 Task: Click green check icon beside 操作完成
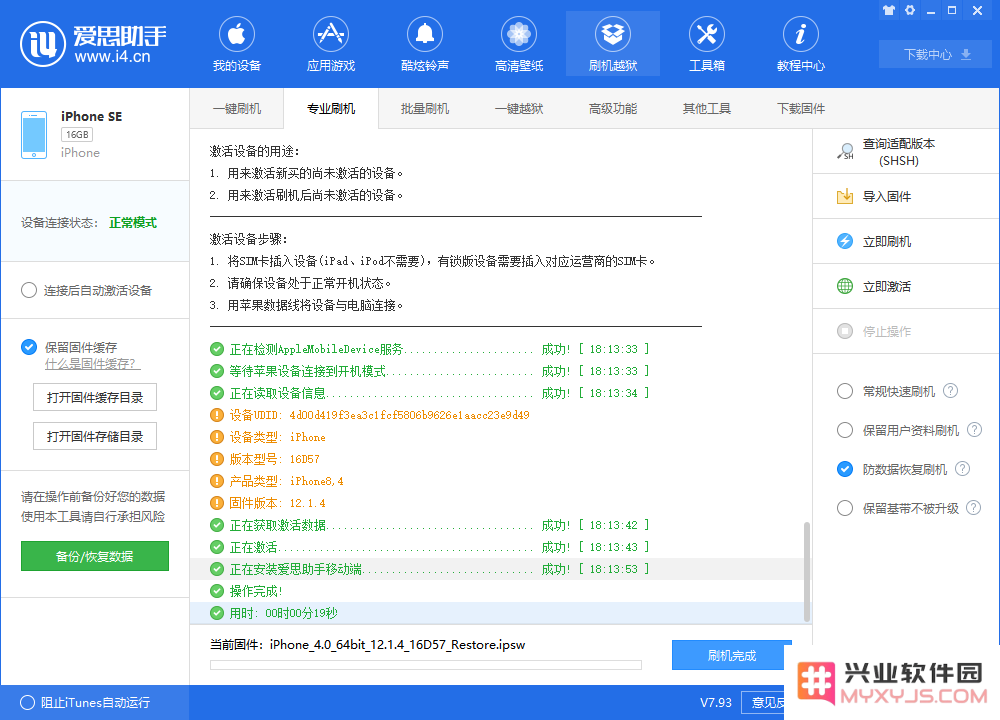(x=217, y=591)
